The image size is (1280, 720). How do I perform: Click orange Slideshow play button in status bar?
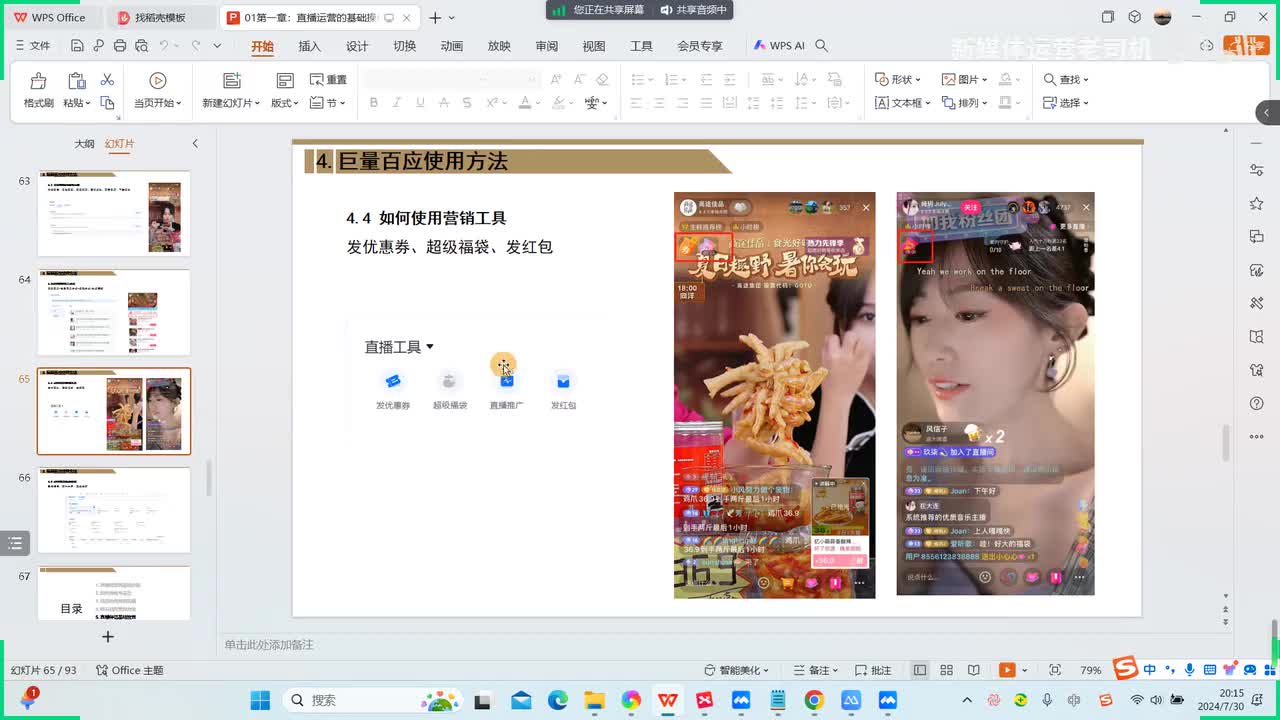1007,670
